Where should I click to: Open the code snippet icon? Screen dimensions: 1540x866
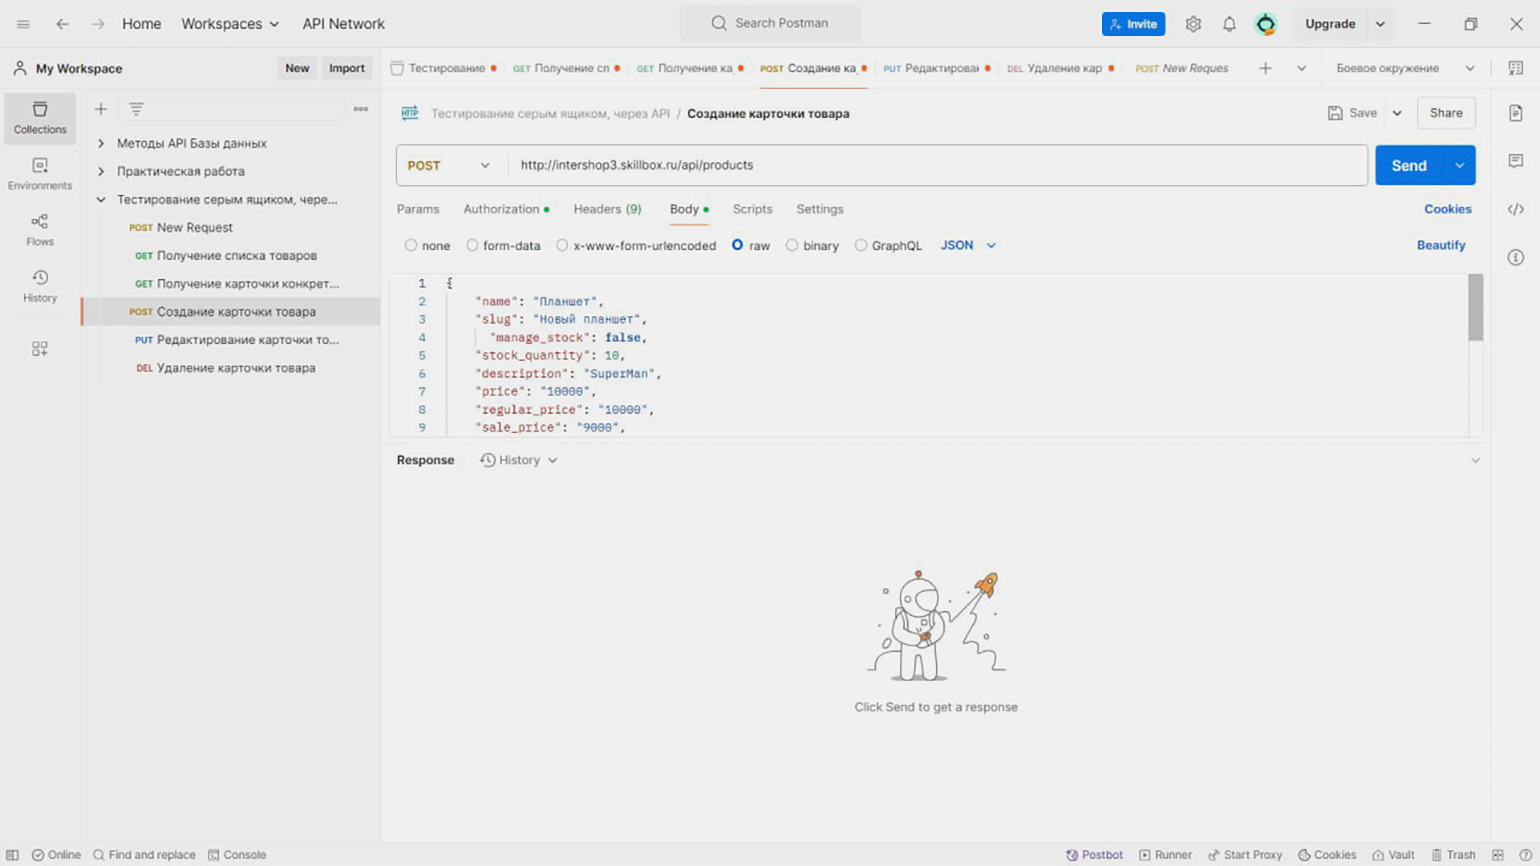[1516, 209]
